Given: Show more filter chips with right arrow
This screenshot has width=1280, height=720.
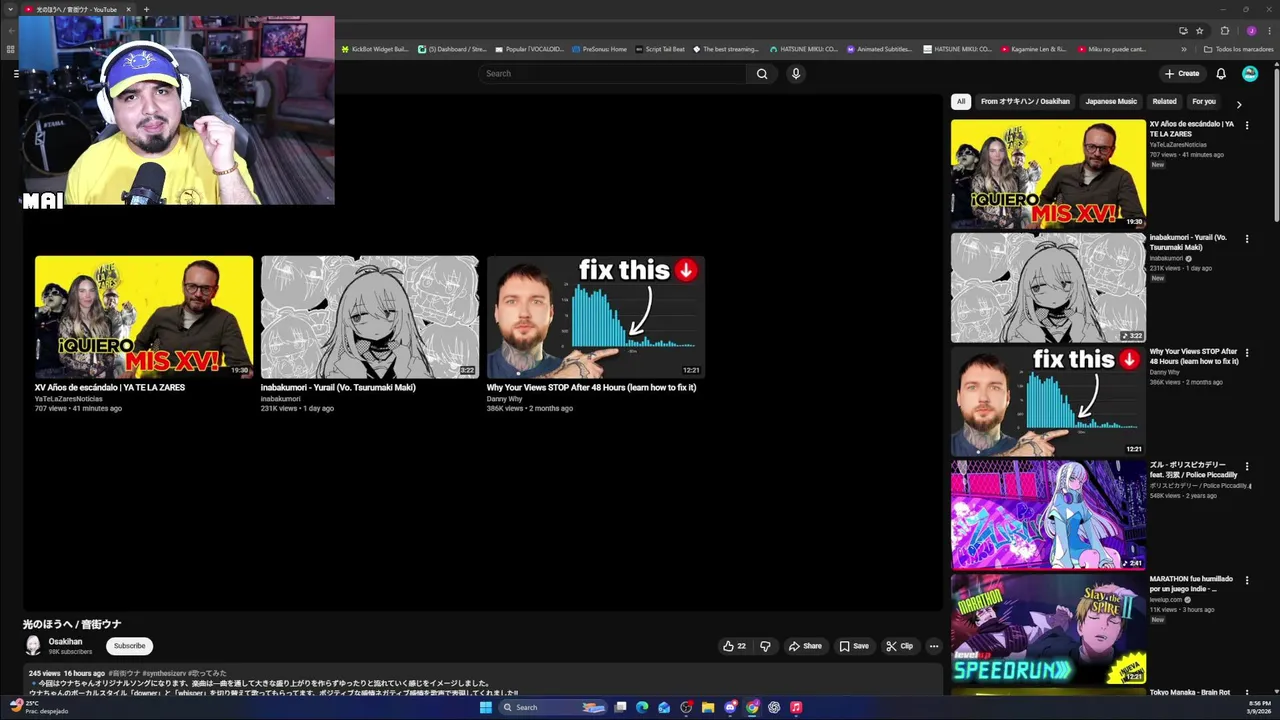Looking at the screenshot, I should (x=1239, y=104).
